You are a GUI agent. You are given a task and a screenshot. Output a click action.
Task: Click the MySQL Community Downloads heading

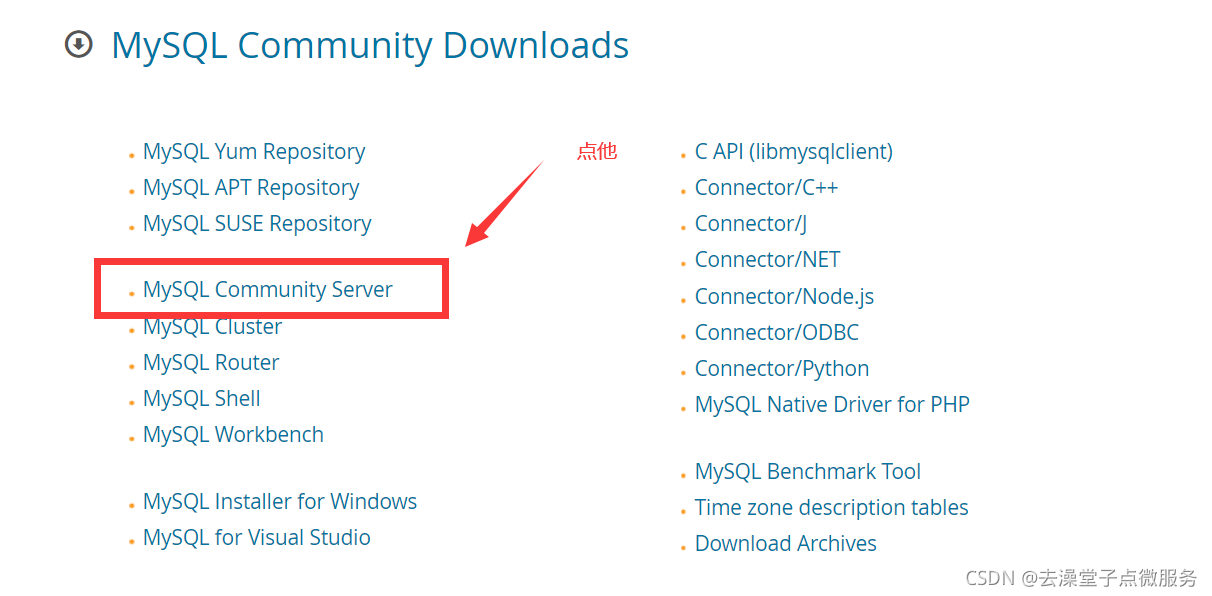370,46
